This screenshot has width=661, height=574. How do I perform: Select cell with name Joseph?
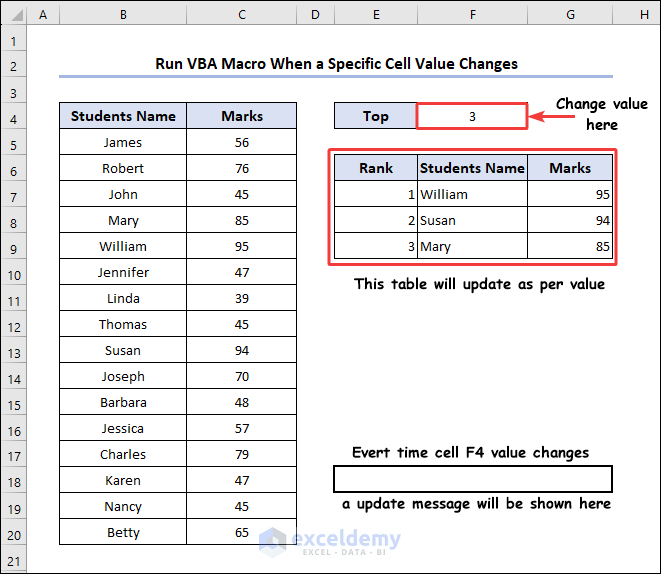[123, 376]
